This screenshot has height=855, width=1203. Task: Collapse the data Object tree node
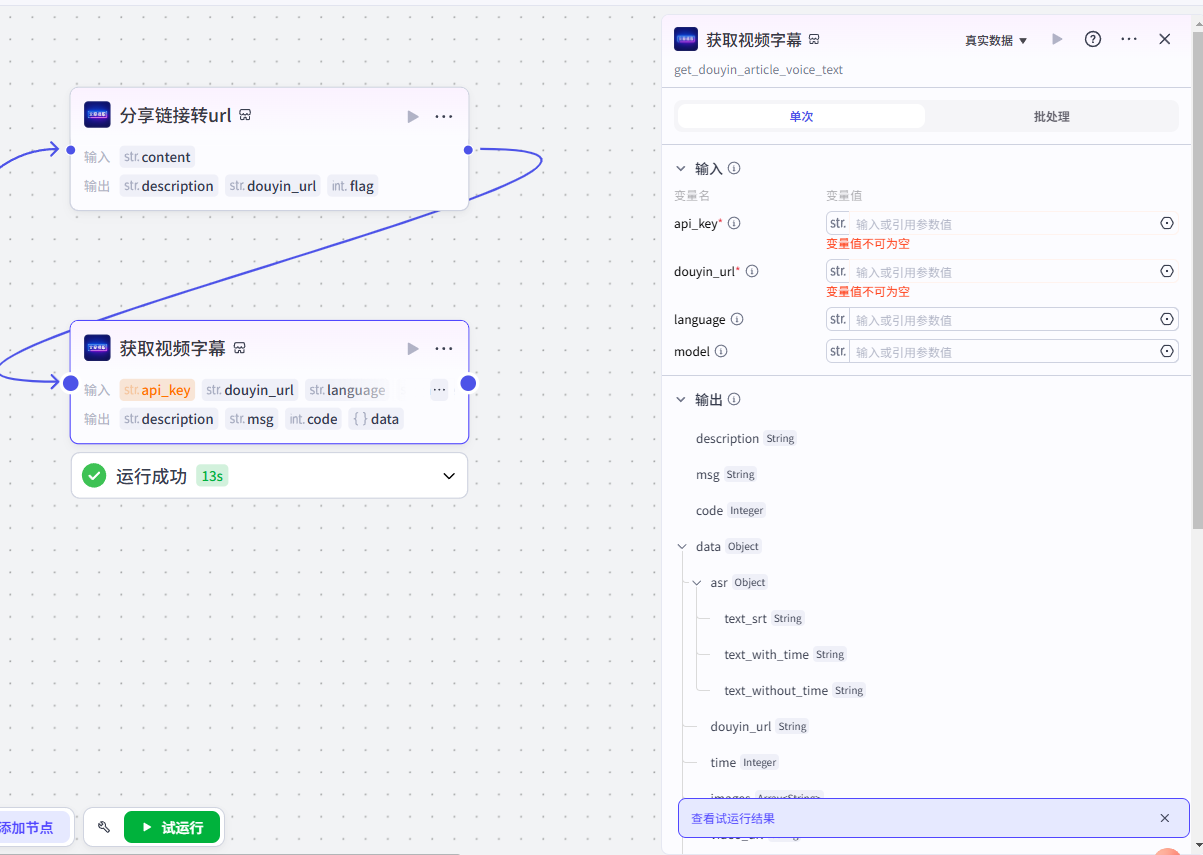(x=682, y=547)
